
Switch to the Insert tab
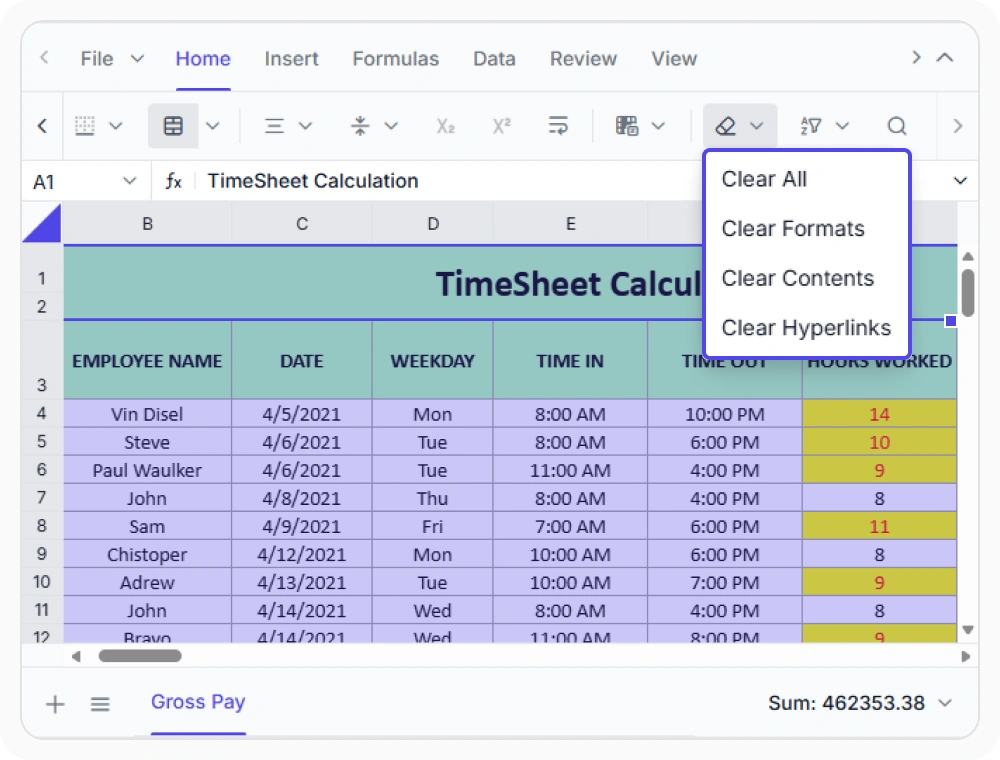tap(291, 59)
